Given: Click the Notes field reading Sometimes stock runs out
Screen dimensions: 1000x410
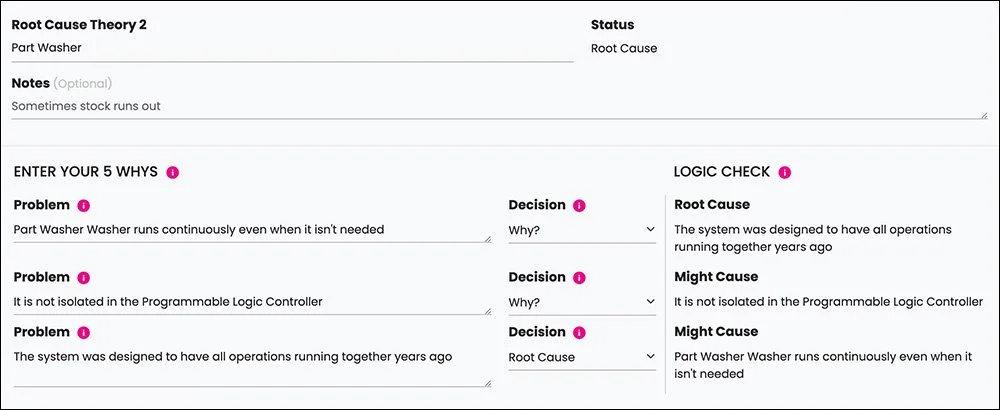Looking at the screenshot, I should [x=498, y=106].
